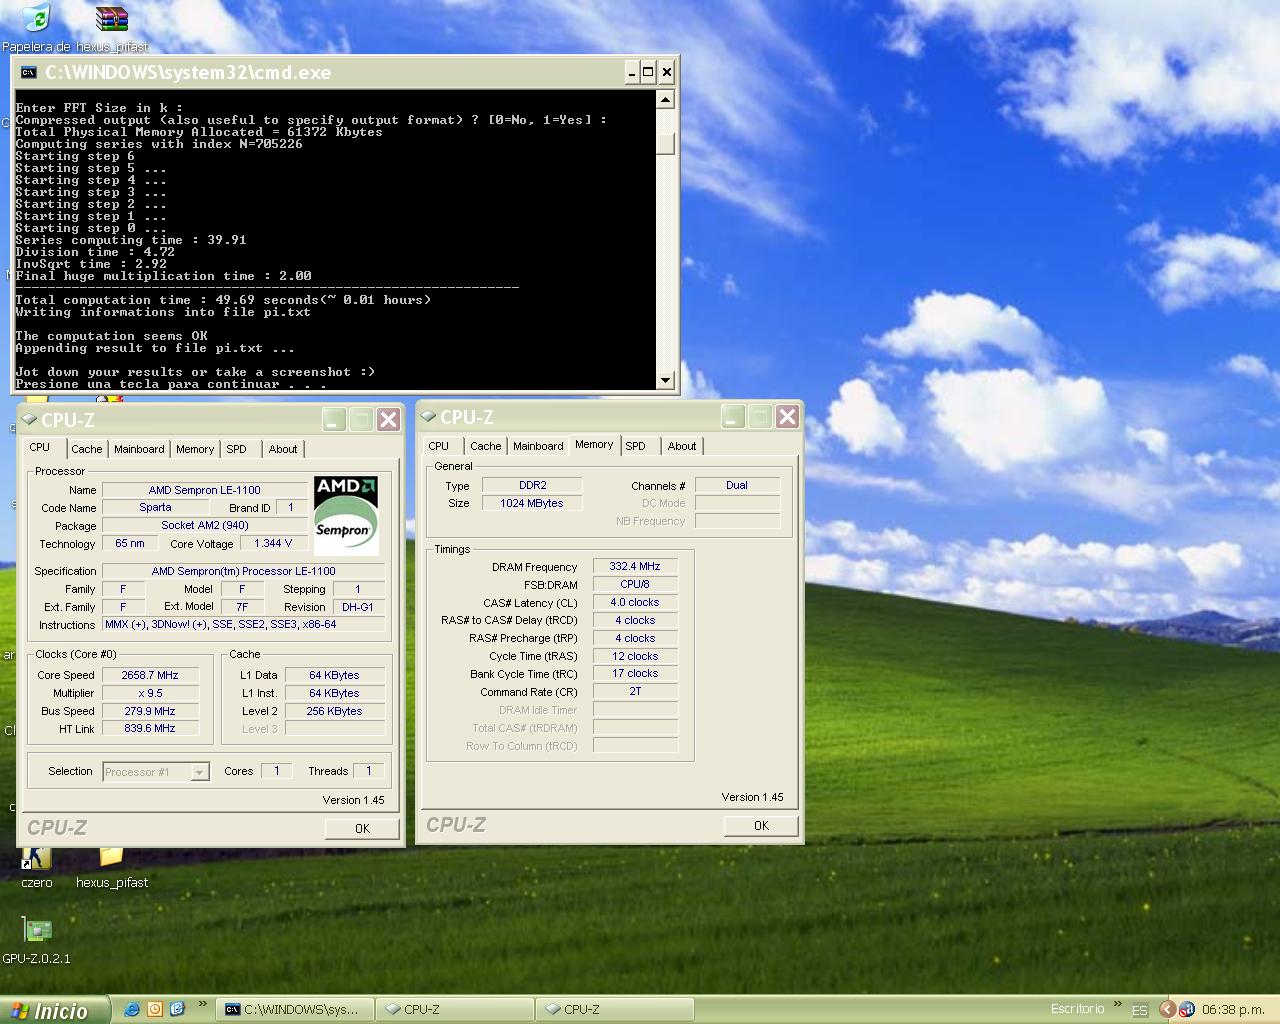Select Mainboard tab in right CPU-Z window
Image resolution: width=1280 pixels, height=1024 pixels.
tap(538, 446)
